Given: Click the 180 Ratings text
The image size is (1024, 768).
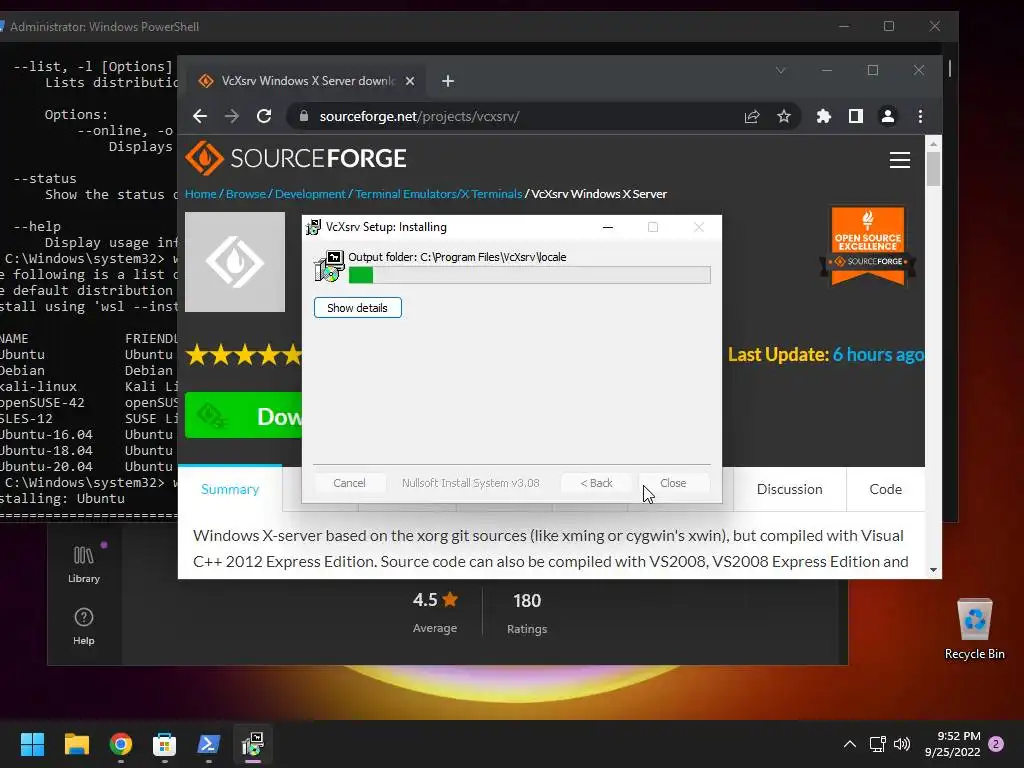Looking at the screenshot, I should point(527,613).
